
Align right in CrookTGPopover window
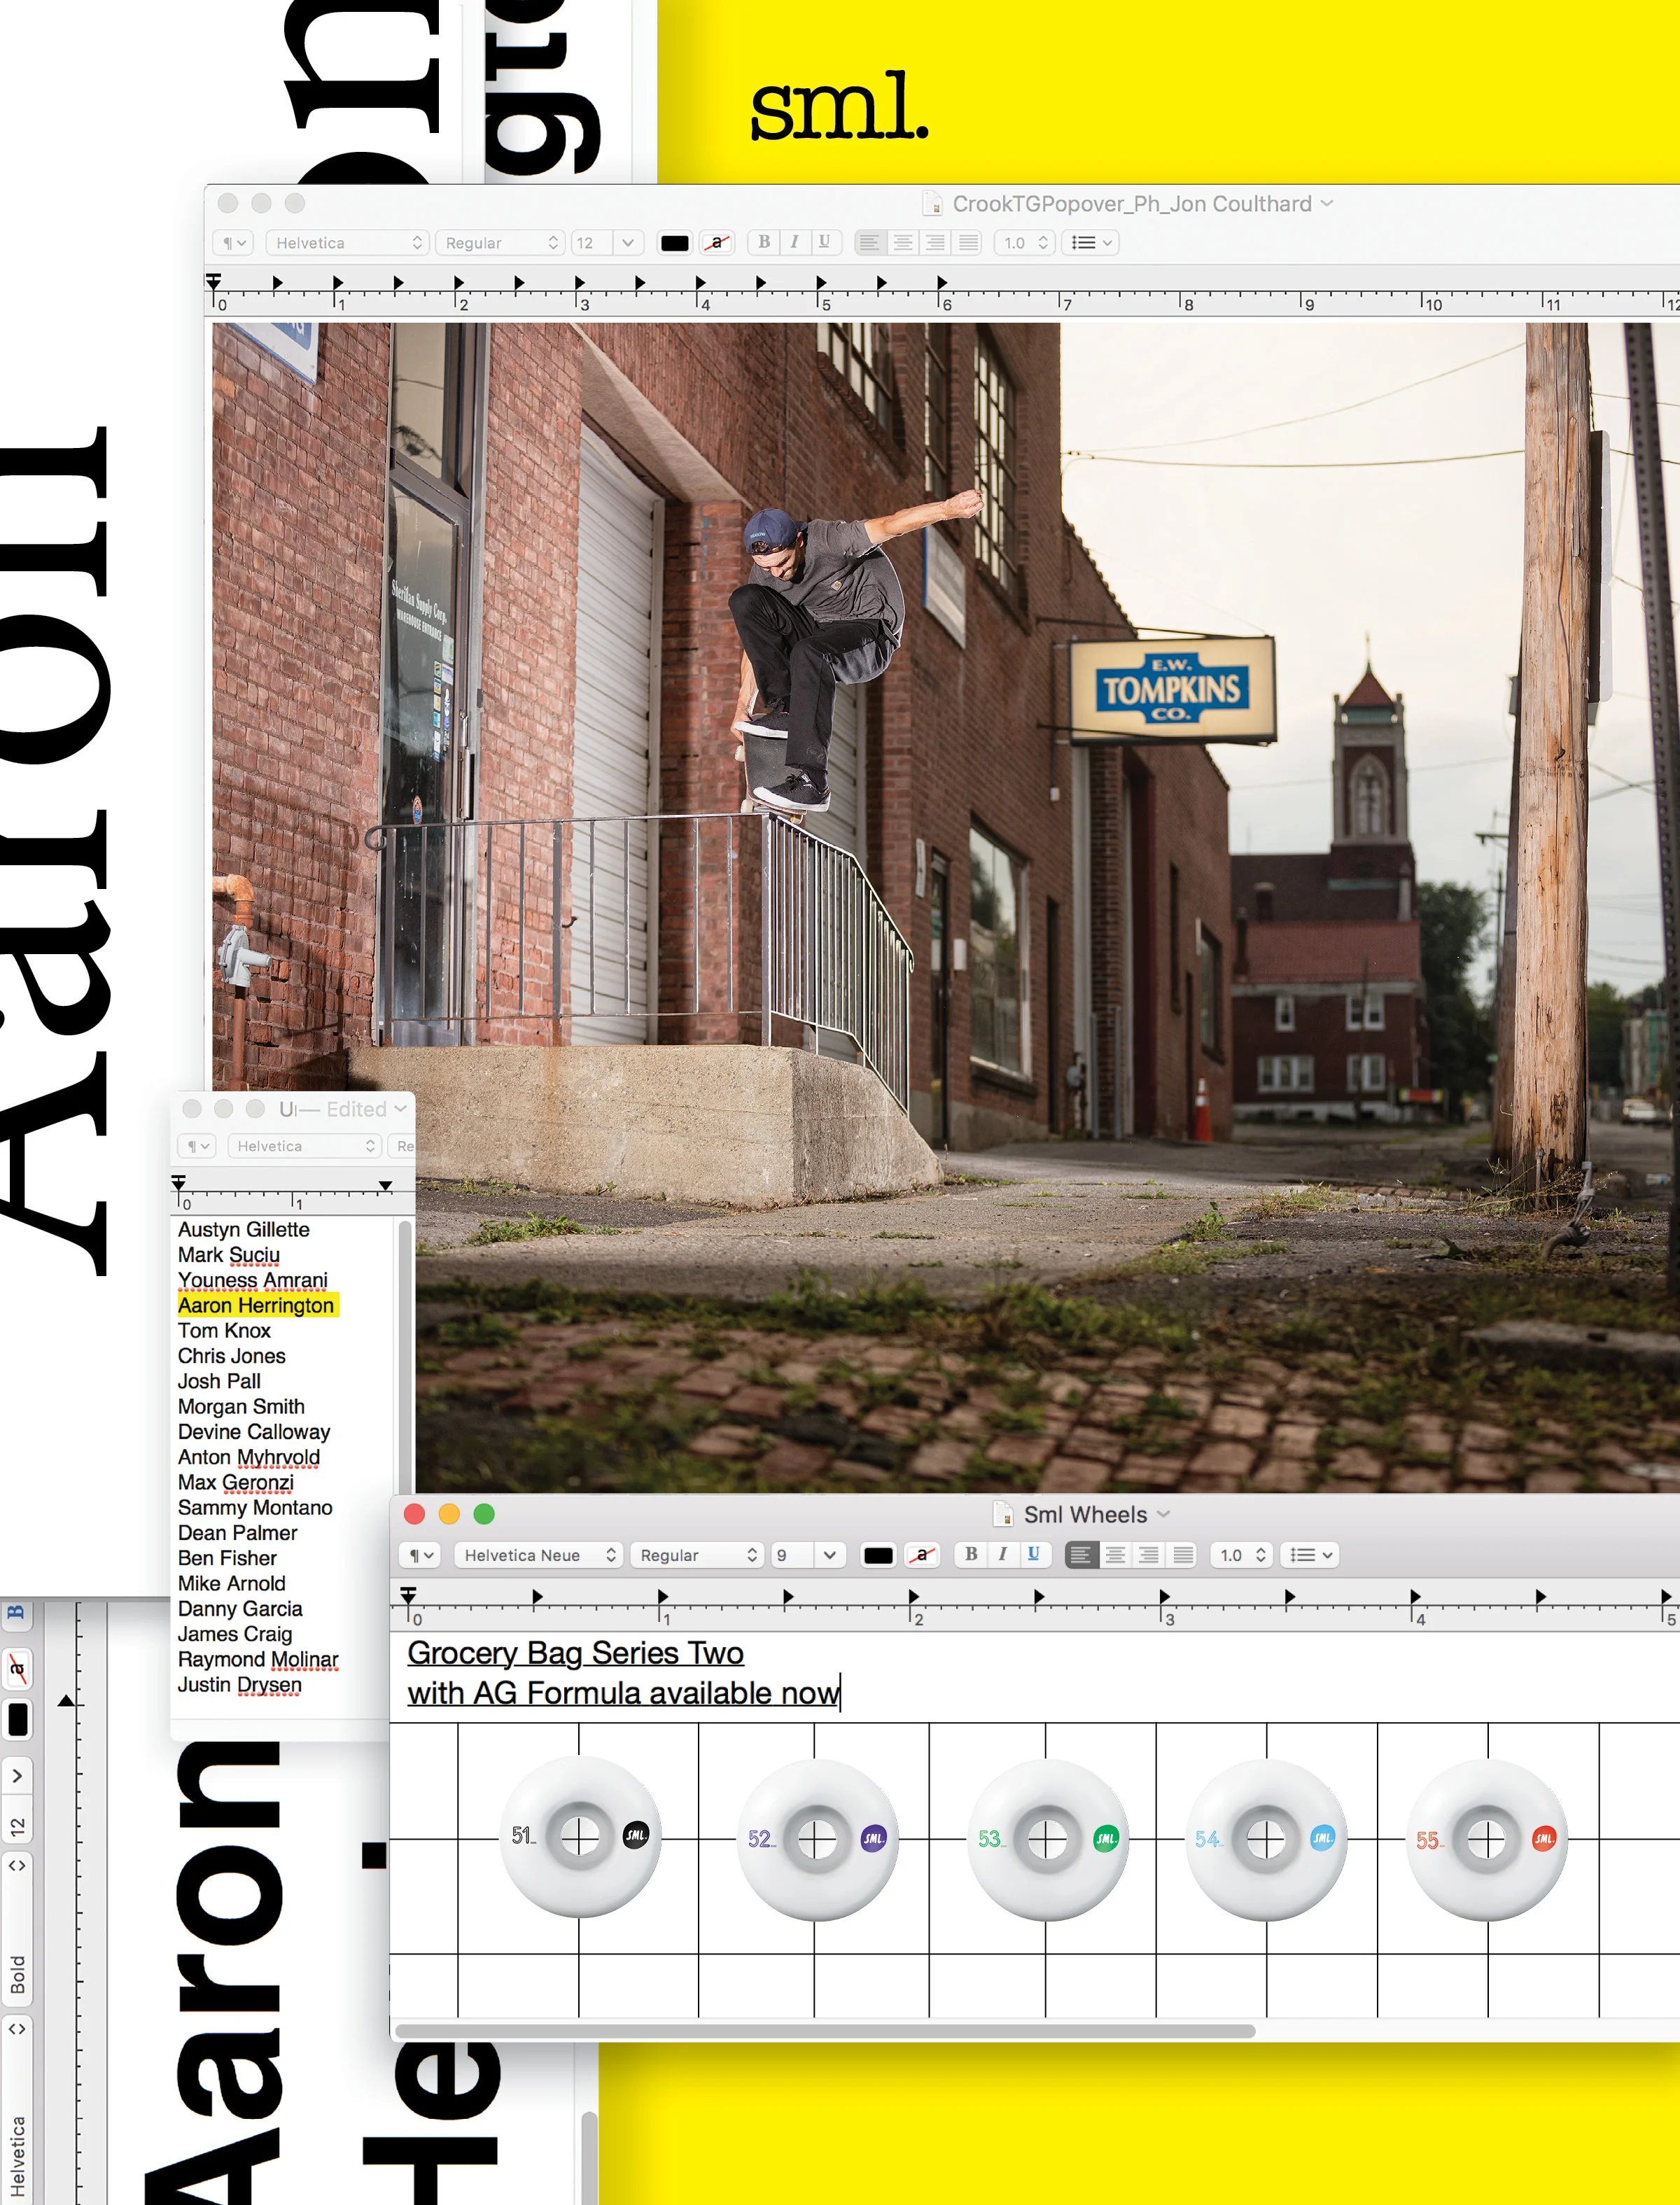pos(935,242)
